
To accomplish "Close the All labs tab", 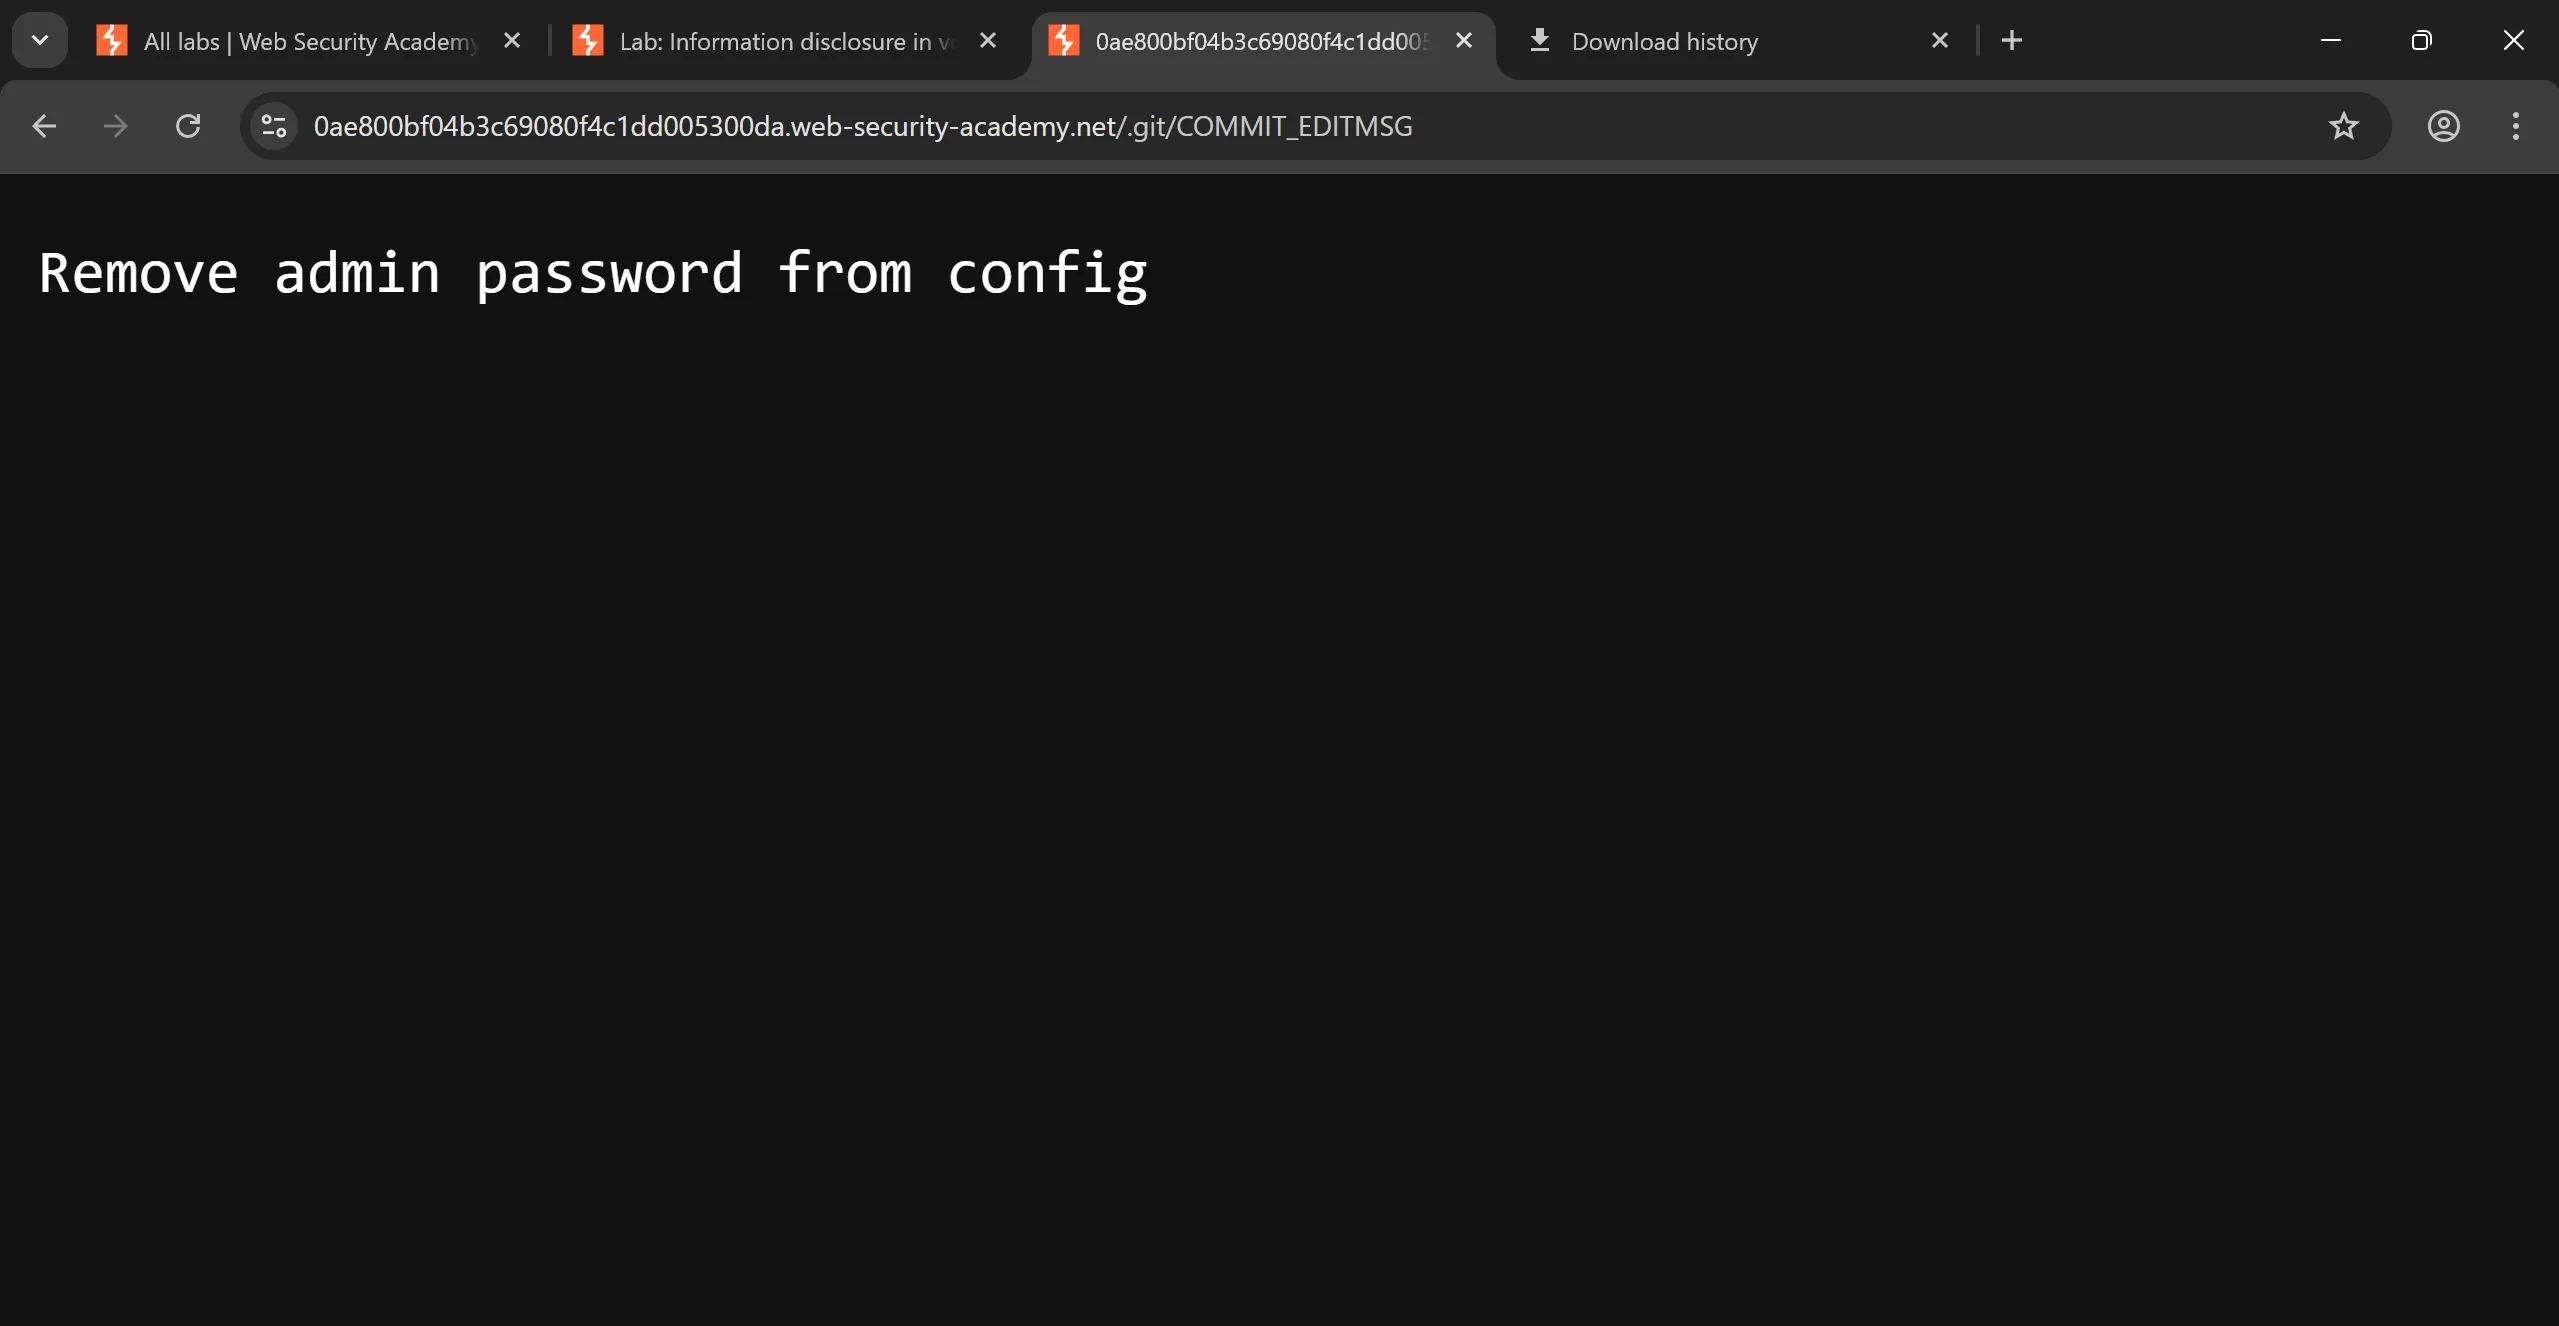I will 512,41.
